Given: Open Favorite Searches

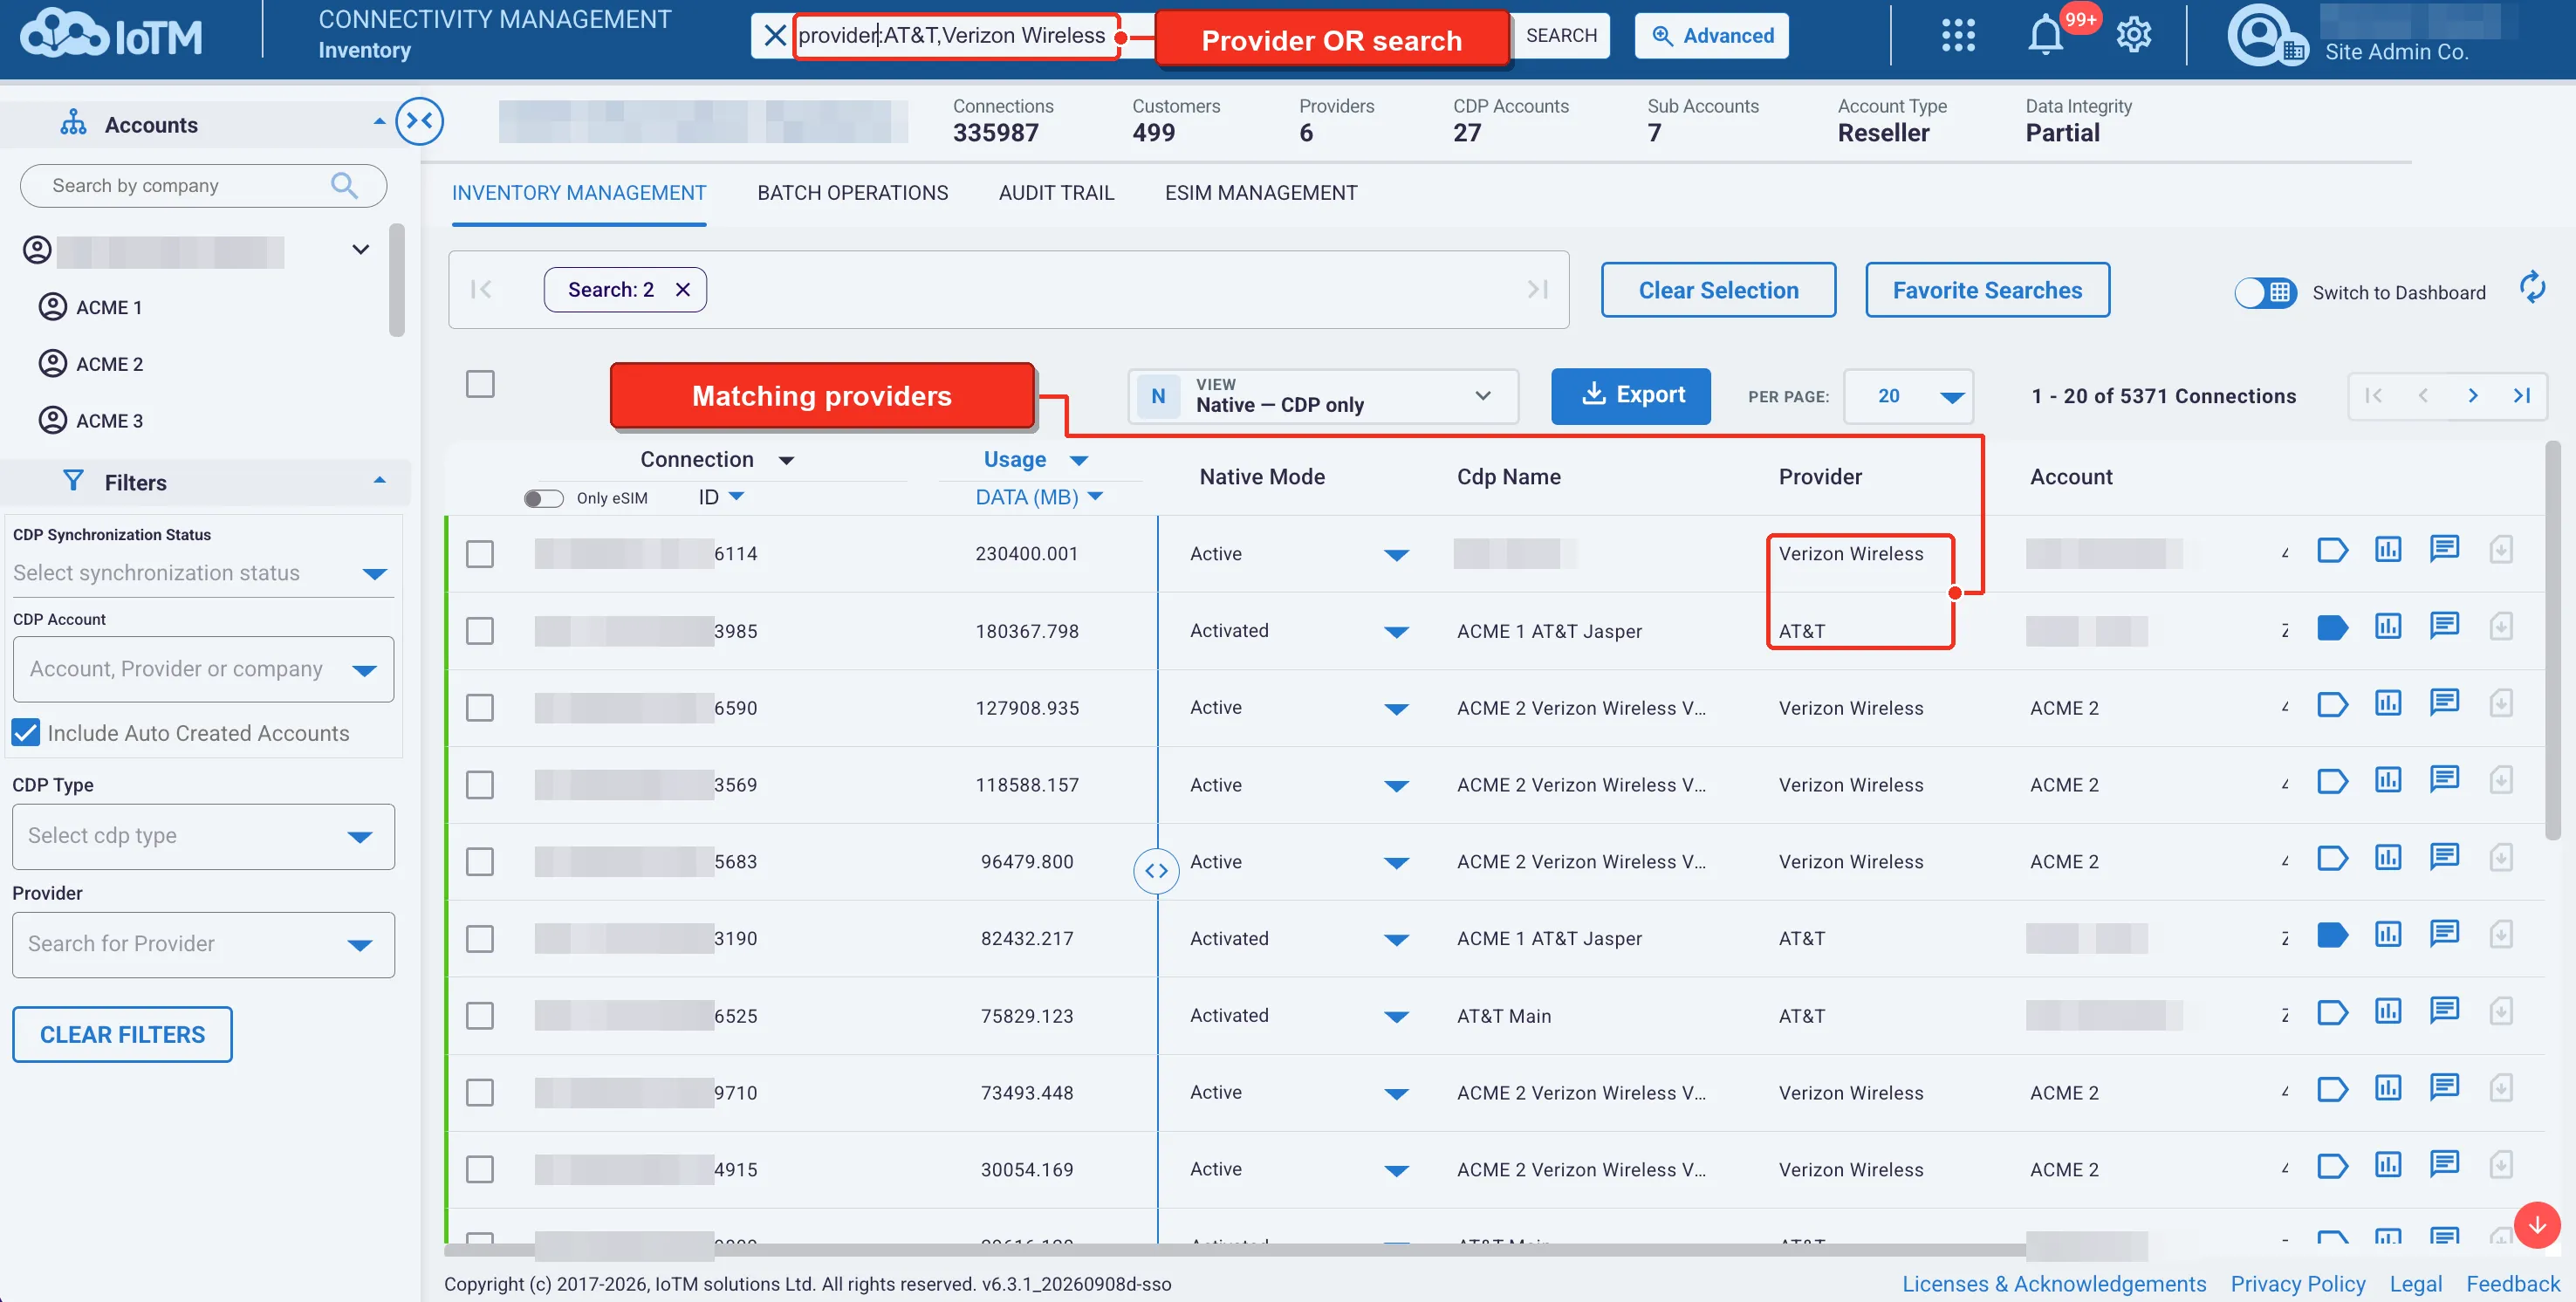Looking at the screenshot, I should tap(1987, 290).
